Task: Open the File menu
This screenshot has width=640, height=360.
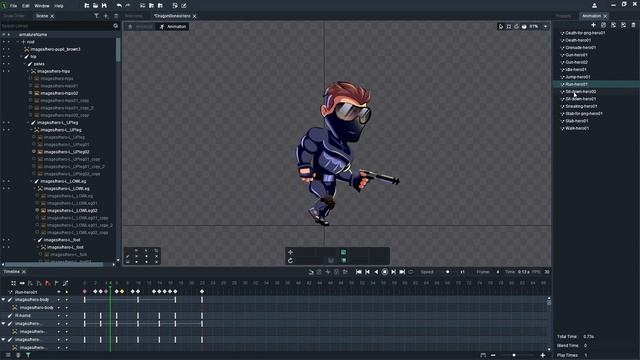Action: [13, 6]
